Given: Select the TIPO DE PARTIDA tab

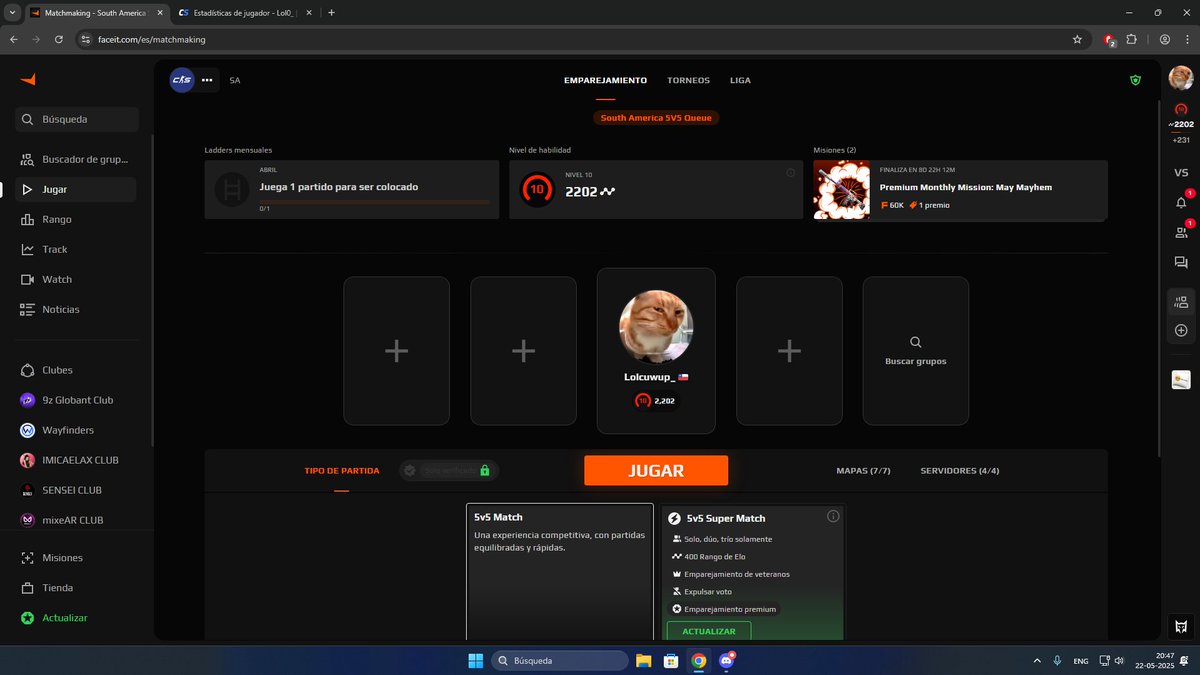Looking at the screenshot, I should coord(342,470).
